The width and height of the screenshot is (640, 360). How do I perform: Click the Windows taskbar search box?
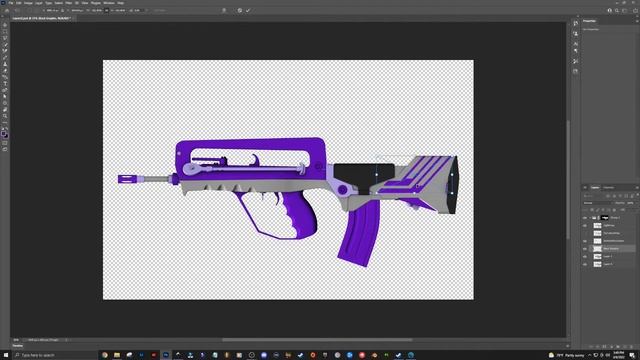(x=55, y=355)
